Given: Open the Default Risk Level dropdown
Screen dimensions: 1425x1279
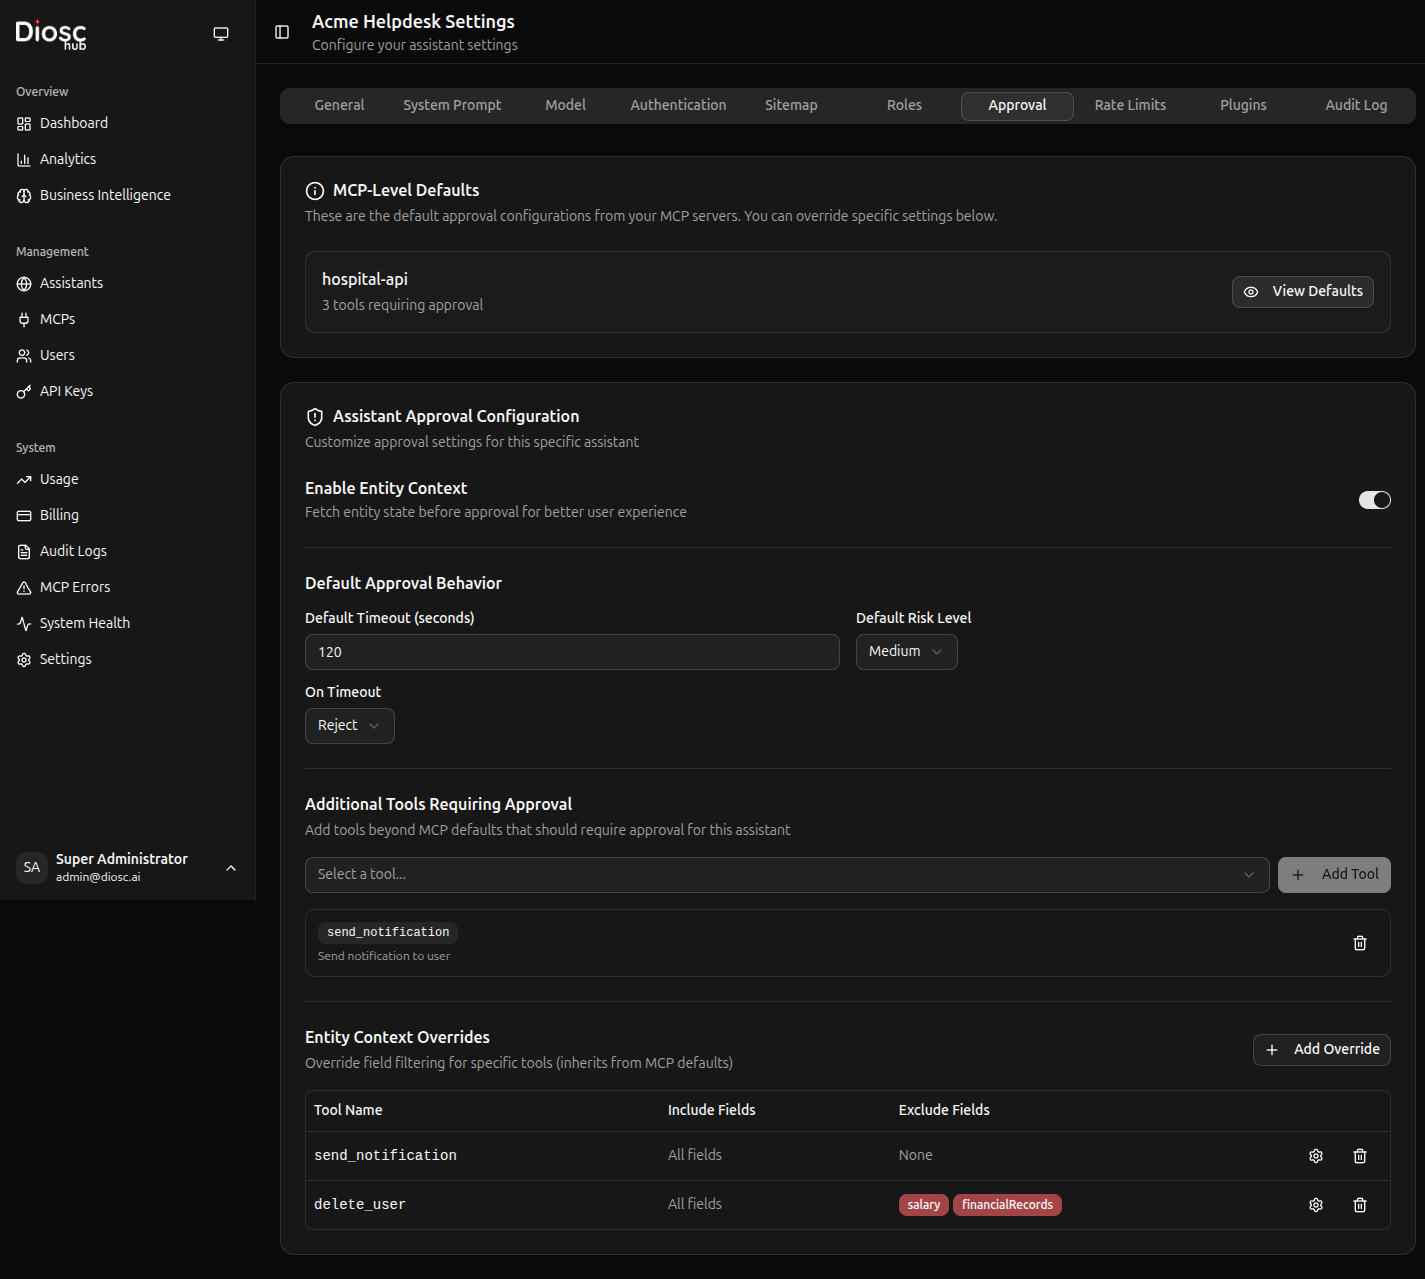Looking at the screenshot, I should pos(906,652).
